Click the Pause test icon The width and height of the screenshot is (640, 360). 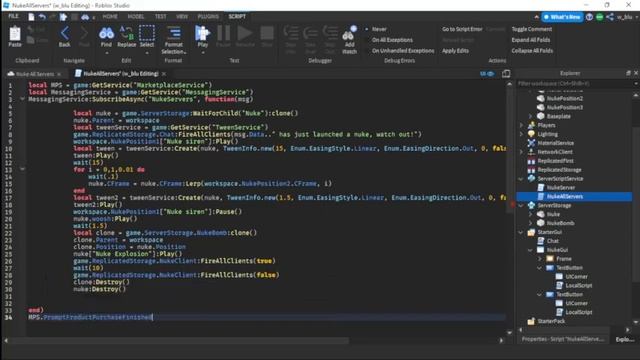pos(223,33)
